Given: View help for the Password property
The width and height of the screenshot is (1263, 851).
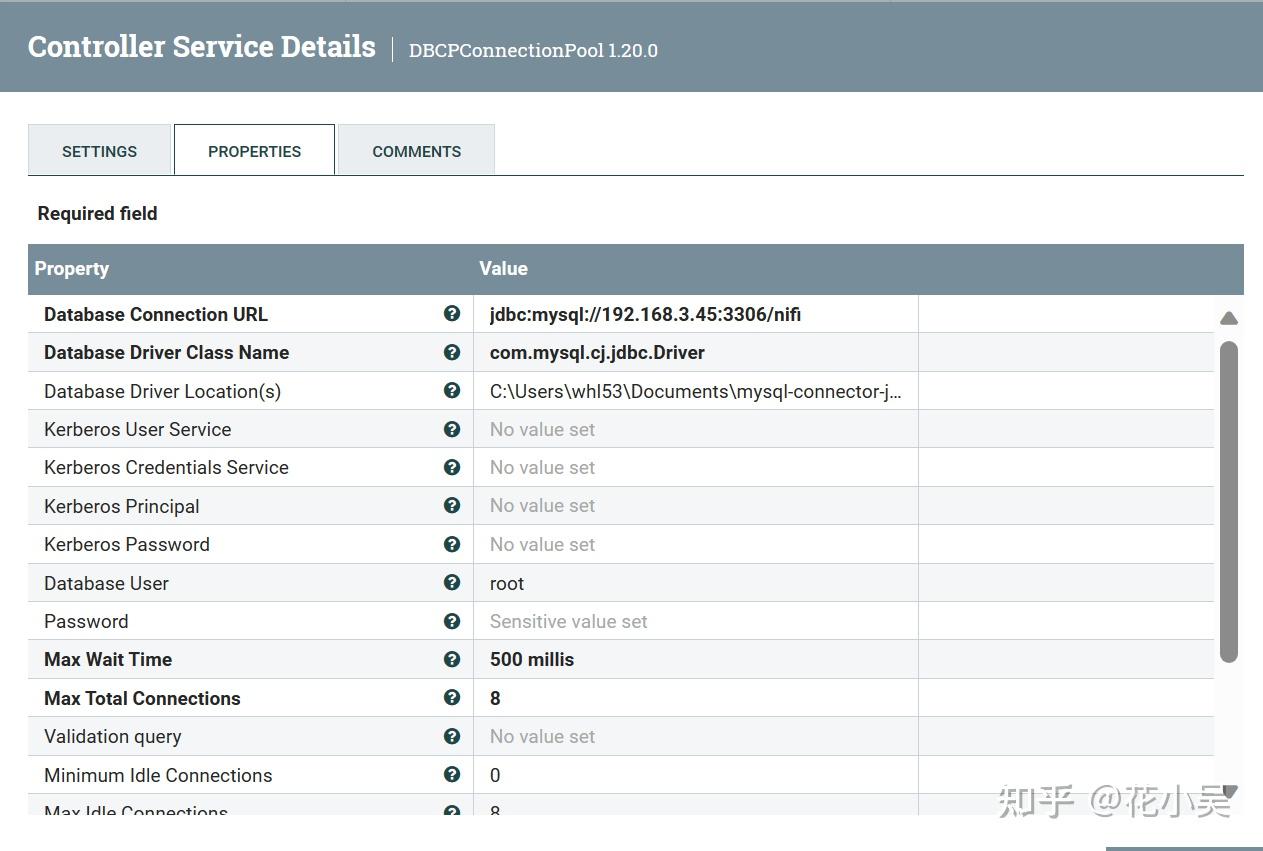Looking at the screenshot, I should pos(452,621).
